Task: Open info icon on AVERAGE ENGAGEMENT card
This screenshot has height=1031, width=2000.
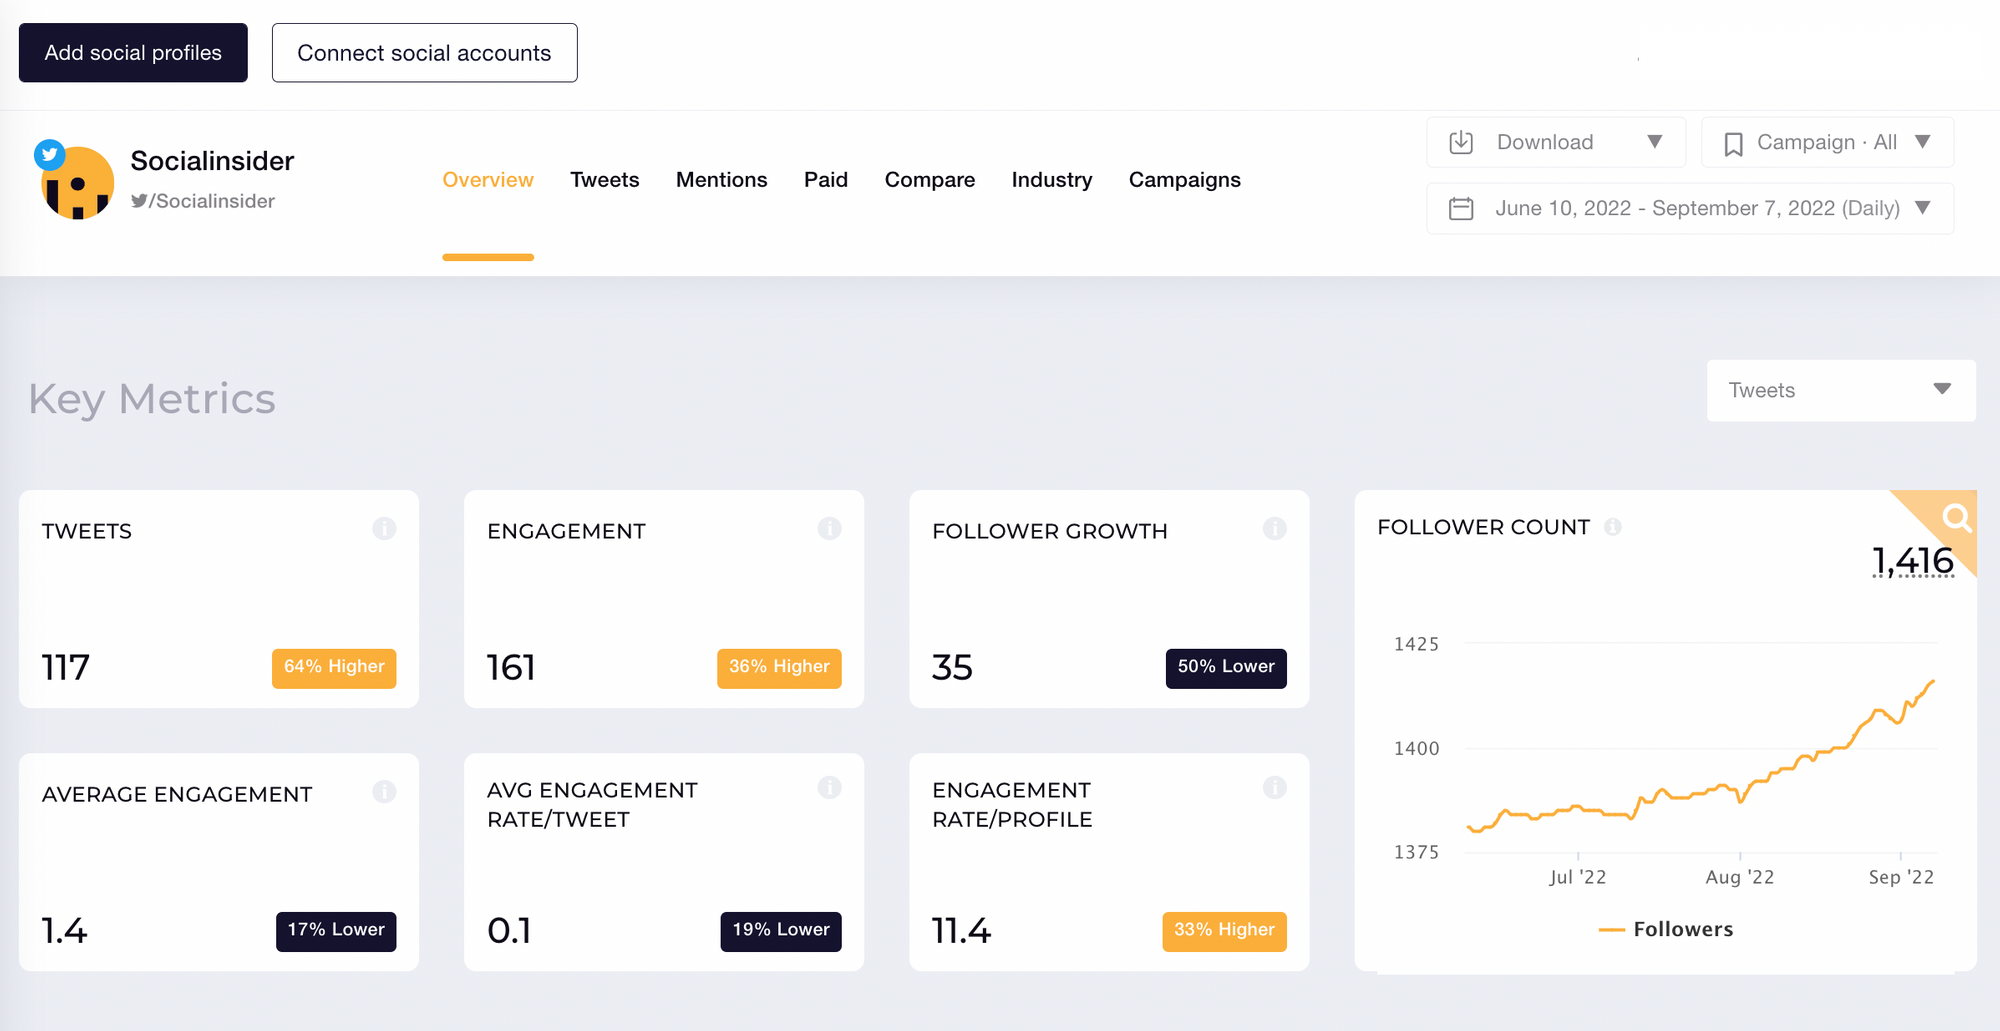Action: click(x=384, y=792)
